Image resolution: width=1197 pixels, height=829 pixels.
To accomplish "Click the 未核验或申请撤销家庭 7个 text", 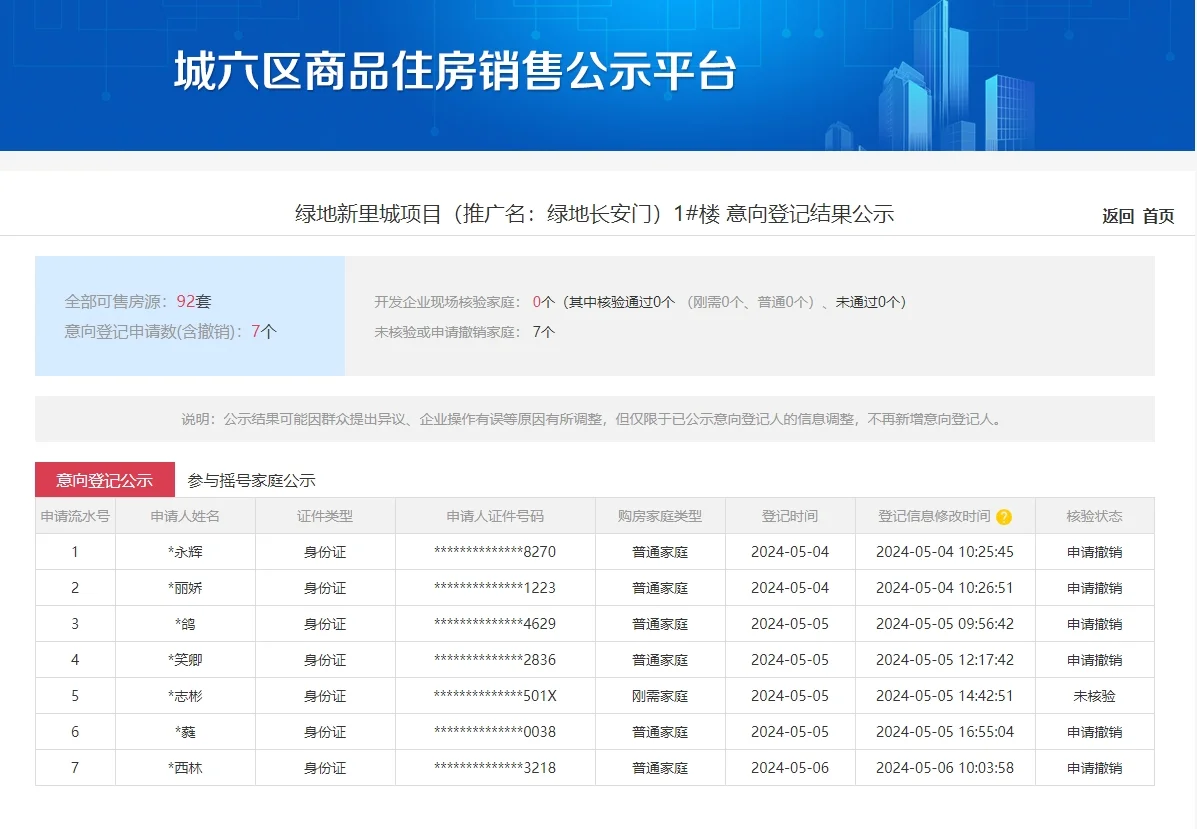I will tap(464, 332).
